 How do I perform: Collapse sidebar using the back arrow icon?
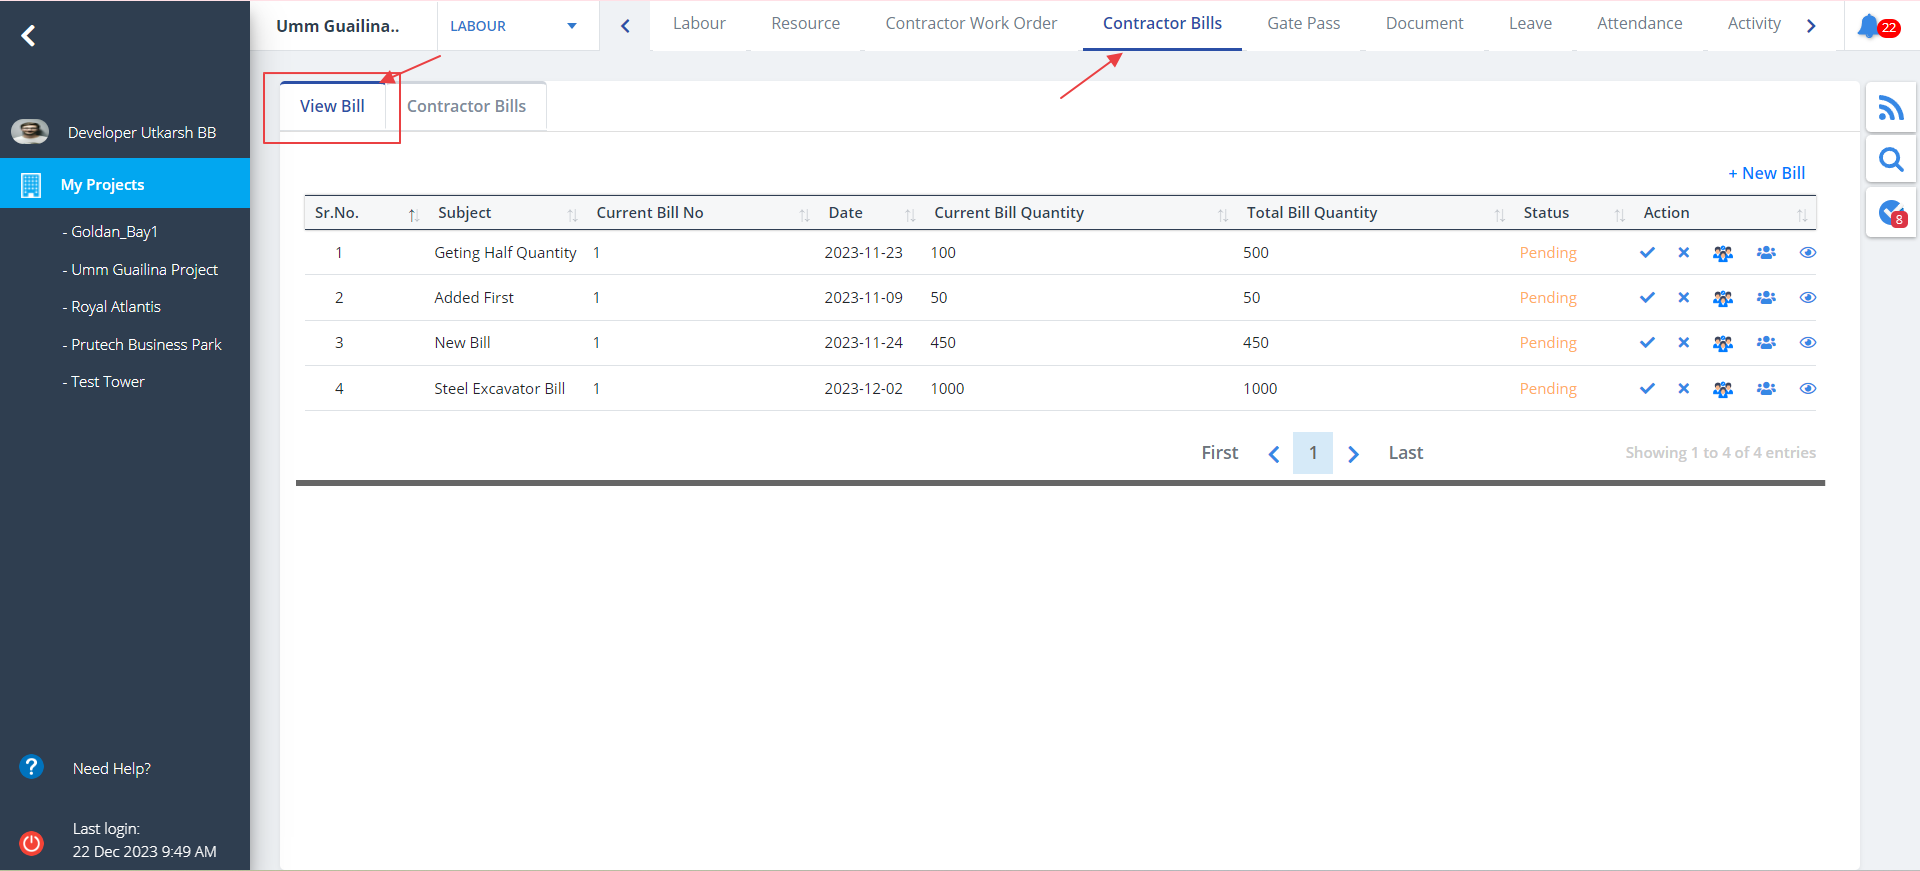28,36
